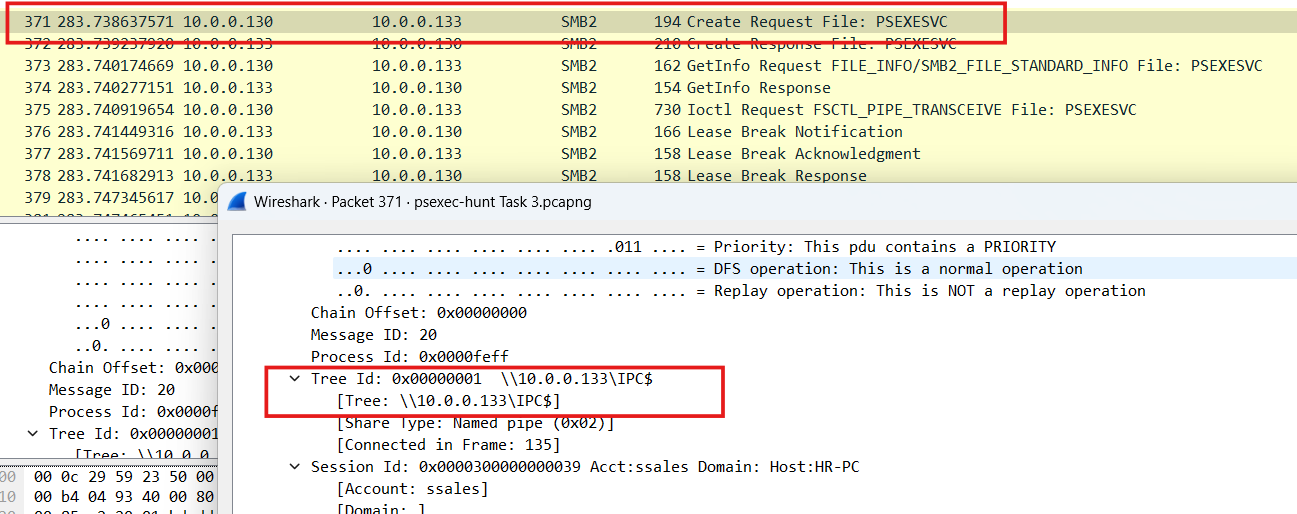This screenshot has width=1297, height=514.
Task: Click the Packet 371 dialog title bar
Action: point(760,201)
